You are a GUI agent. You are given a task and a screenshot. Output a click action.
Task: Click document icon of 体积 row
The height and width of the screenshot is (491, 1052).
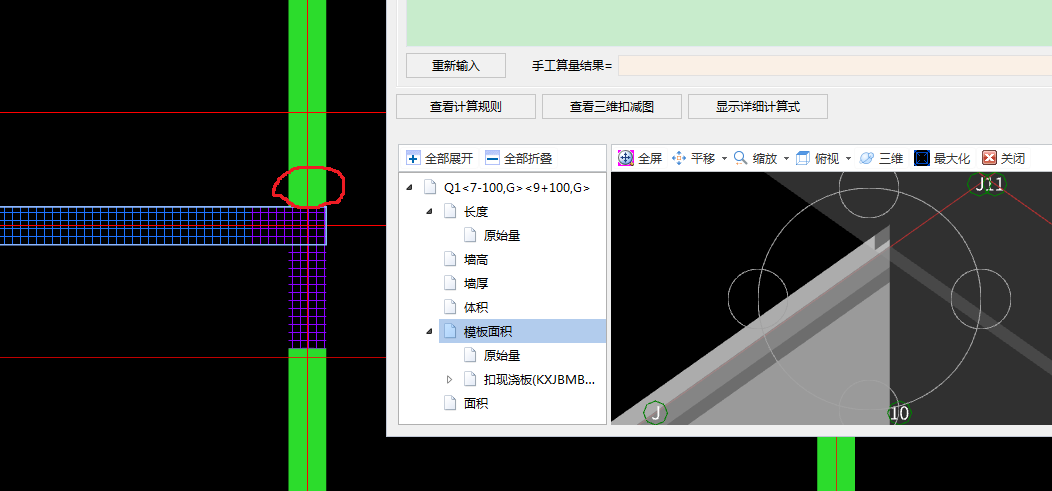point(450,307)
